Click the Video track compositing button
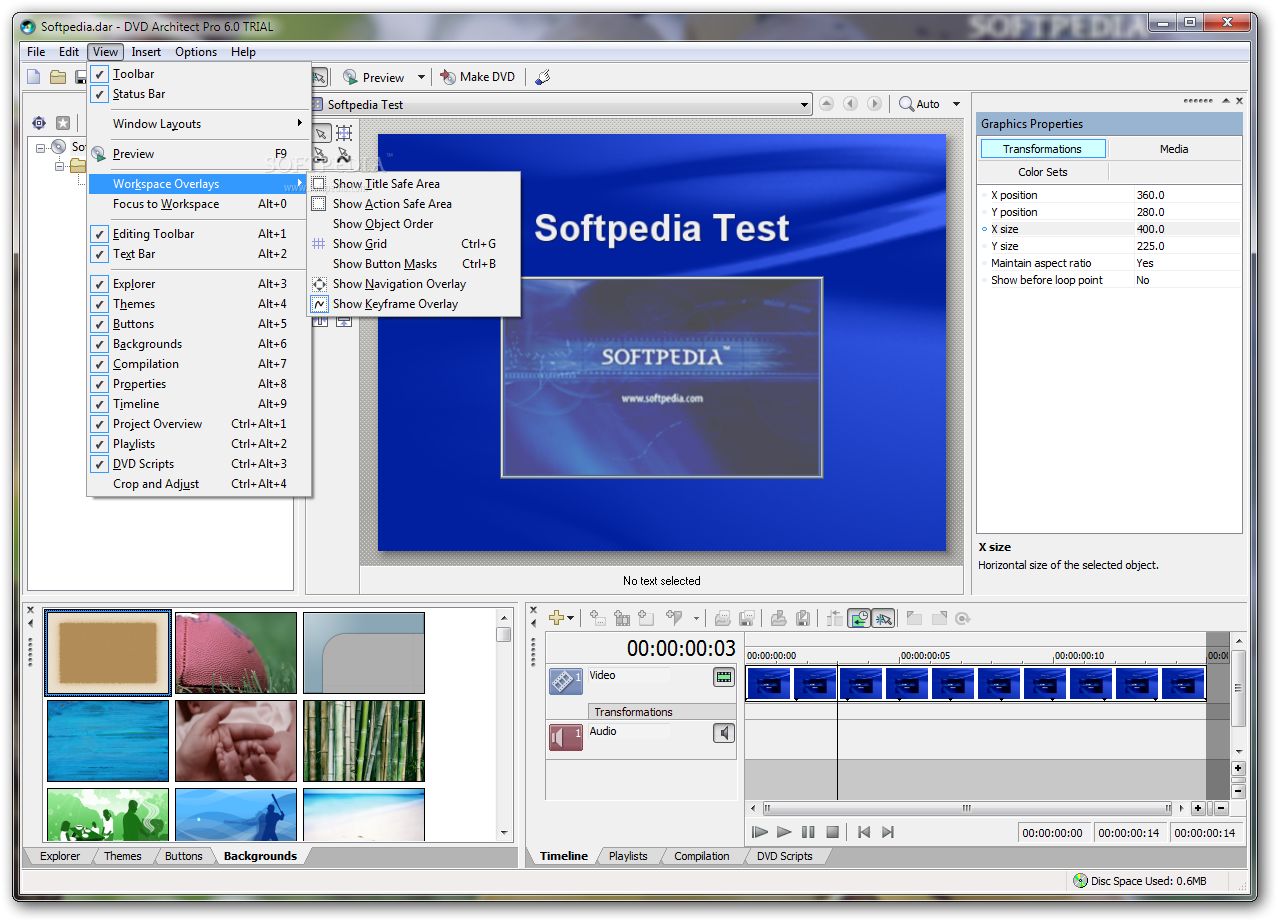 pyautogui.click(x=723, y=677)
